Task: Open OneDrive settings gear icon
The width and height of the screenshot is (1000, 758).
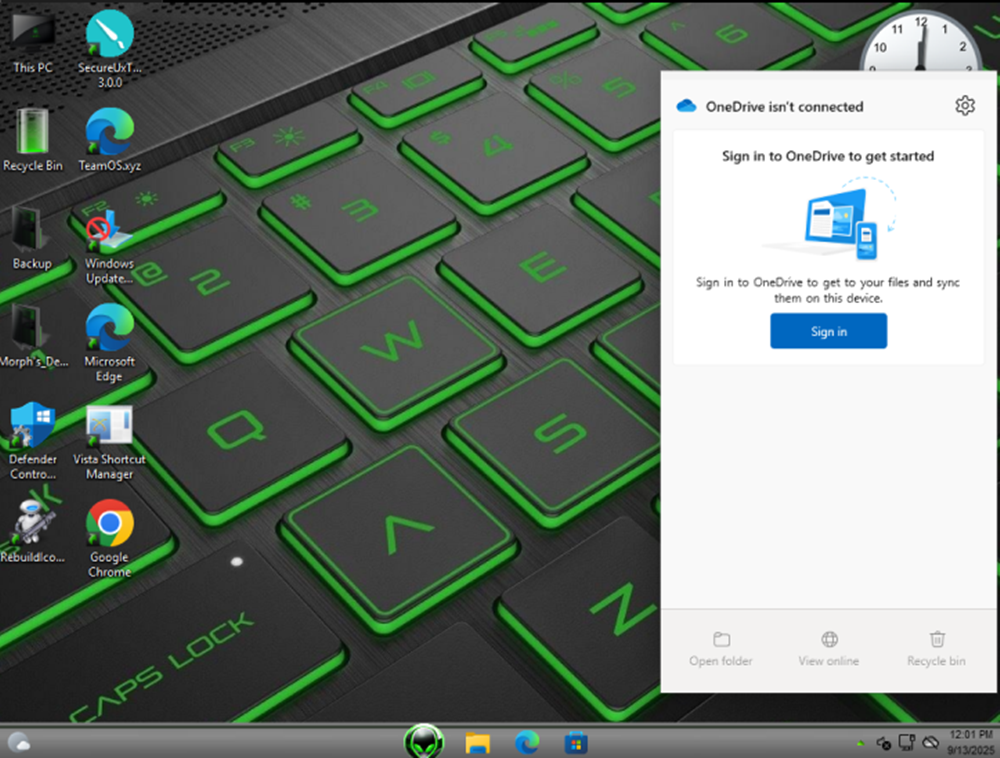Action: pyautogui.click(x=964, y=106)
